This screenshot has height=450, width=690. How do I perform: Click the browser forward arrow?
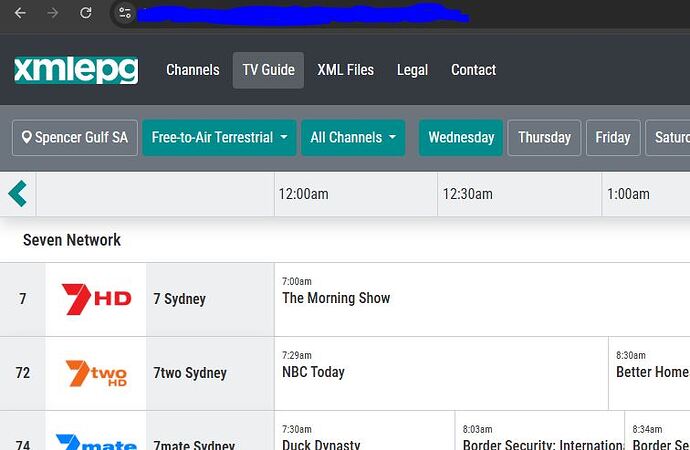[53, 13]
